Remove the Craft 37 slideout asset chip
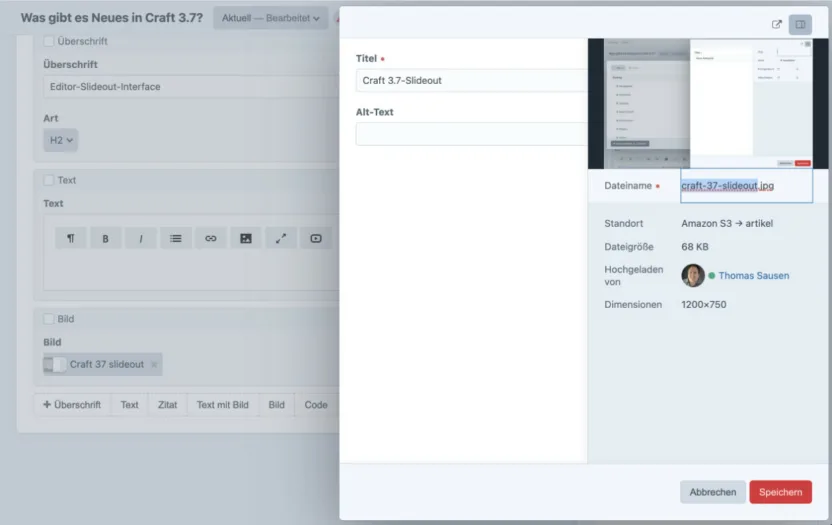 (154, 364)
